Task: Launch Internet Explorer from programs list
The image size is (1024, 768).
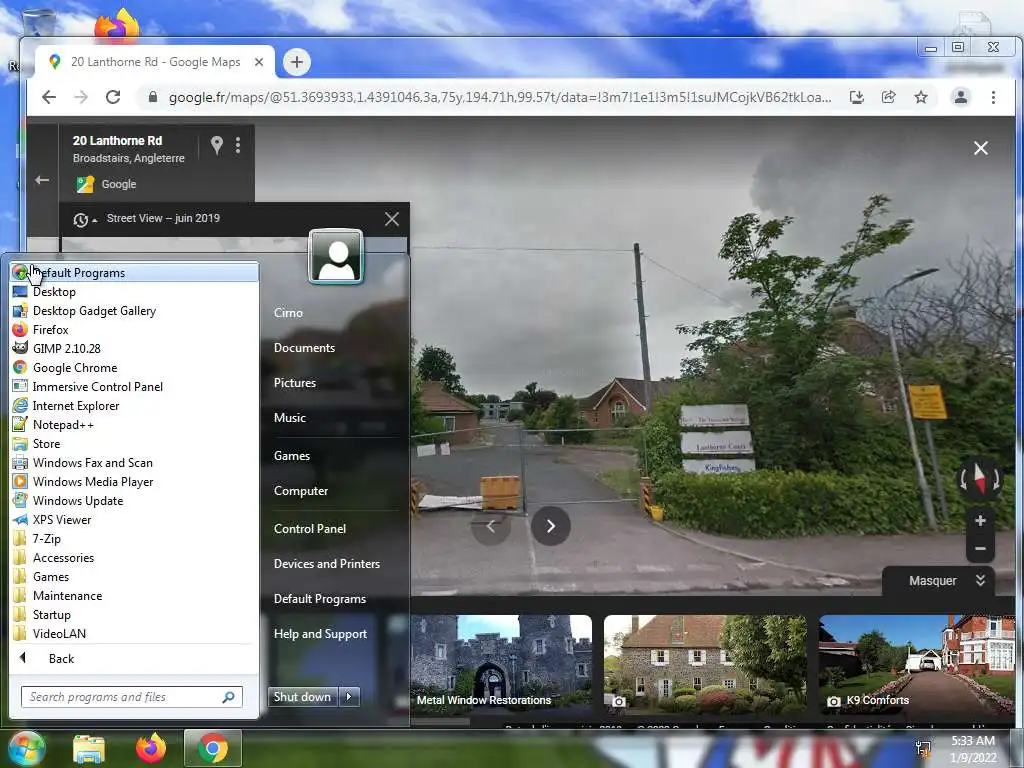Action: coord(134,406)
